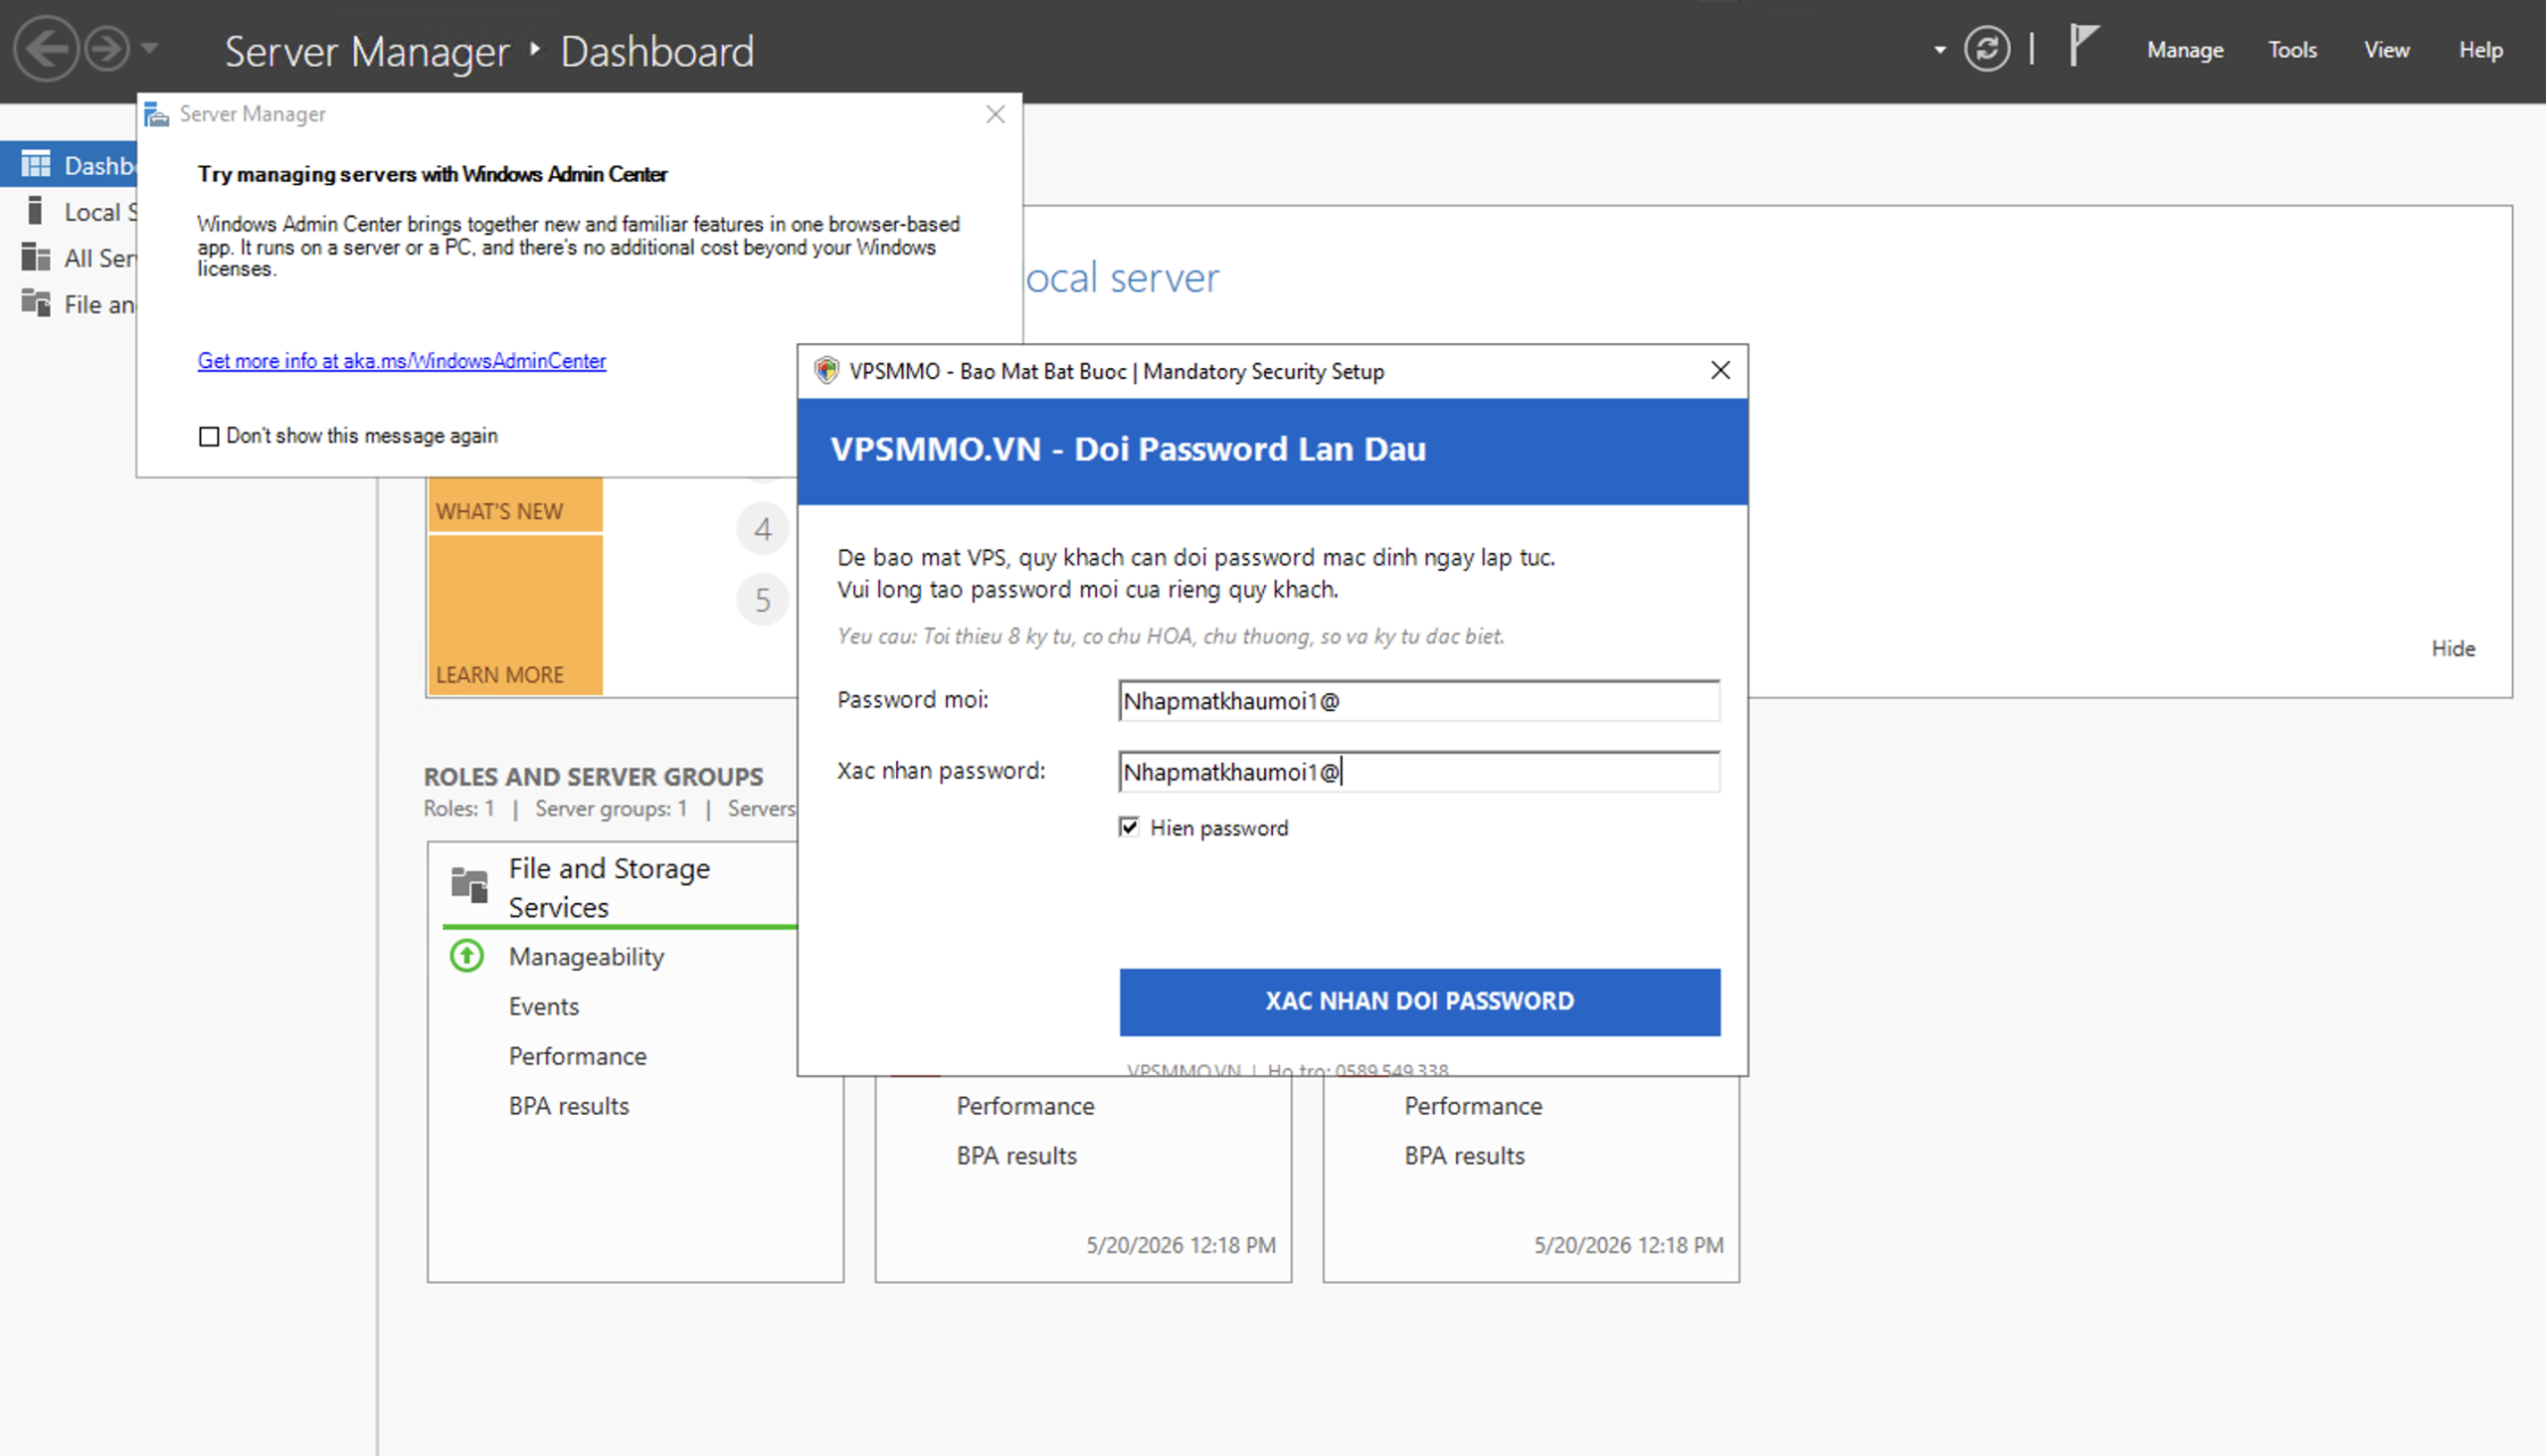The image size is (2546, 1456).
Task: Open Manageability under File and Storage Services
Action: click(x=586, y=957)
